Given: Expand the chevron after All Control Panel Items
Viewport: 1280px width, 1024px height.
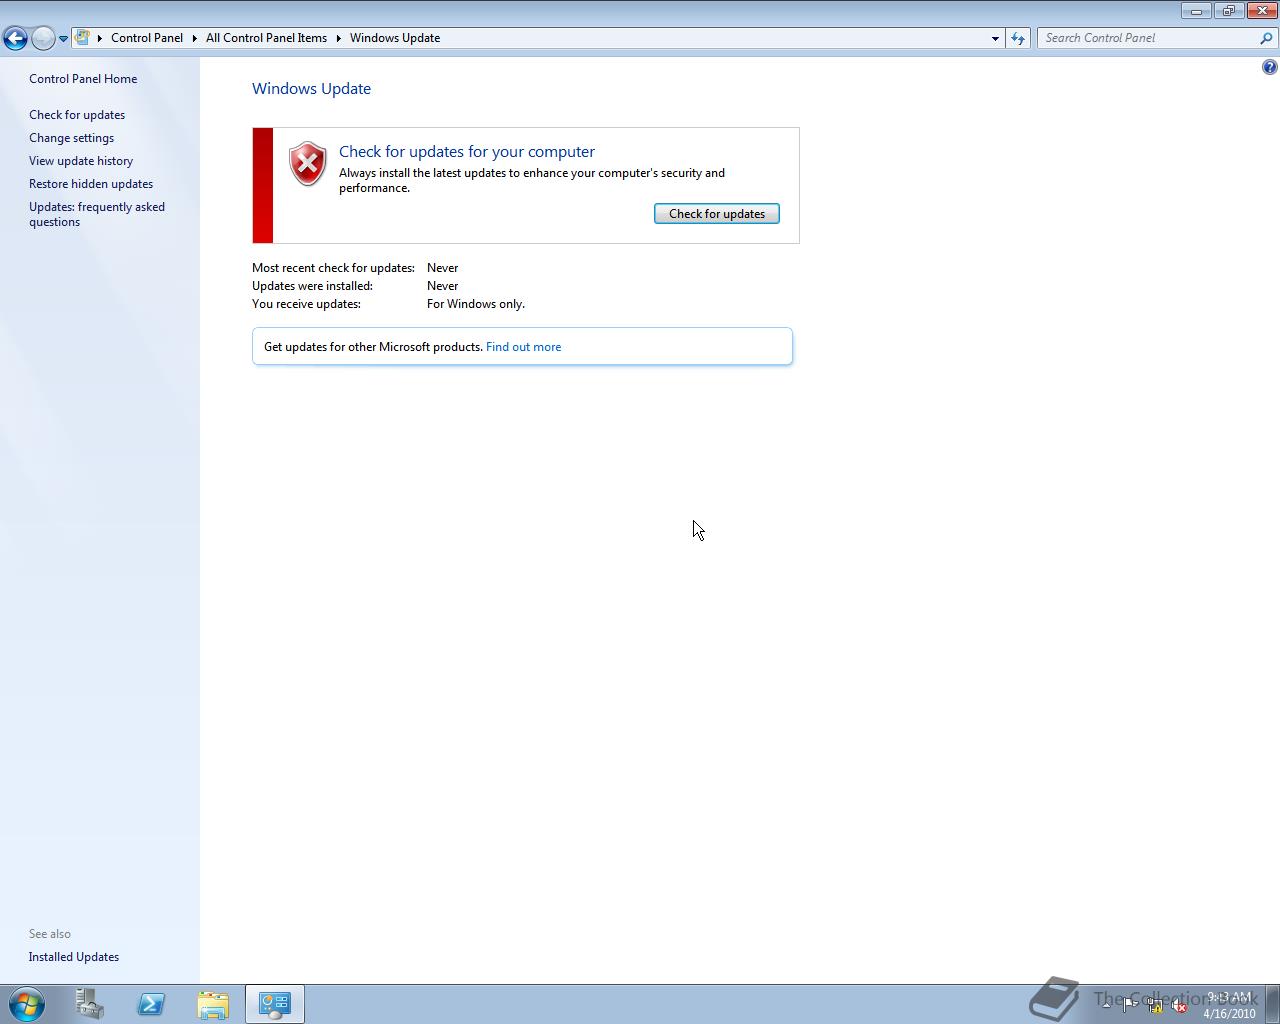Looking at the screenshot, I should click(x=338, y=38).
